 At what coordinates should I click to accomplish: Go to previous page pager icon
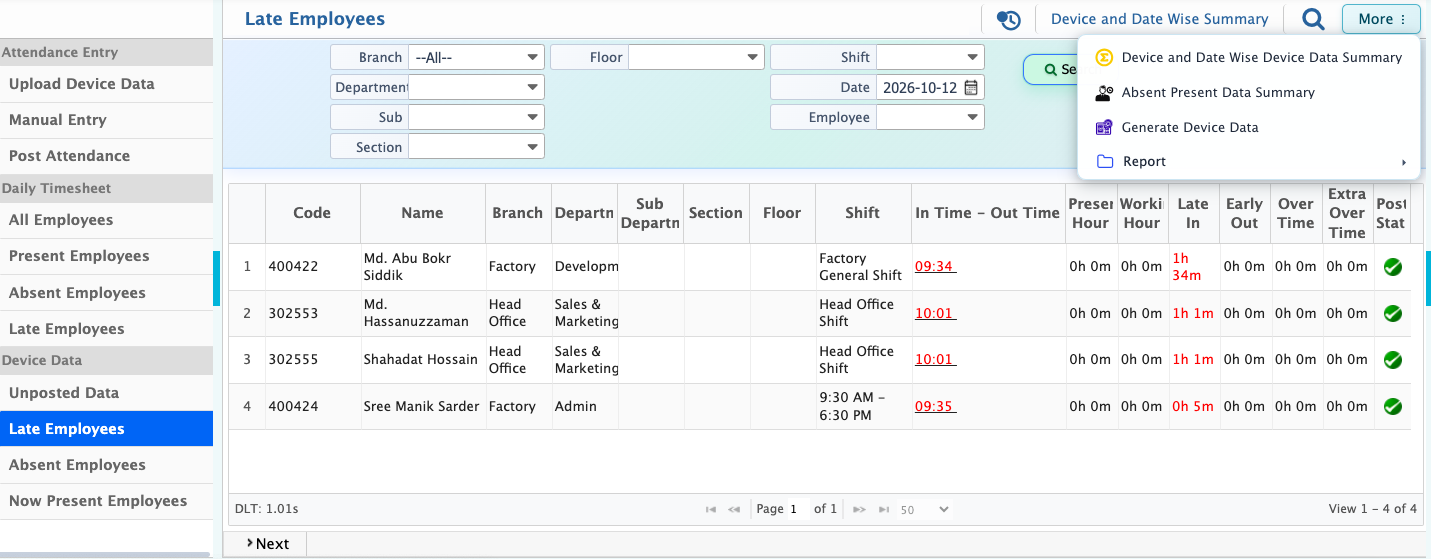point(734,509)
